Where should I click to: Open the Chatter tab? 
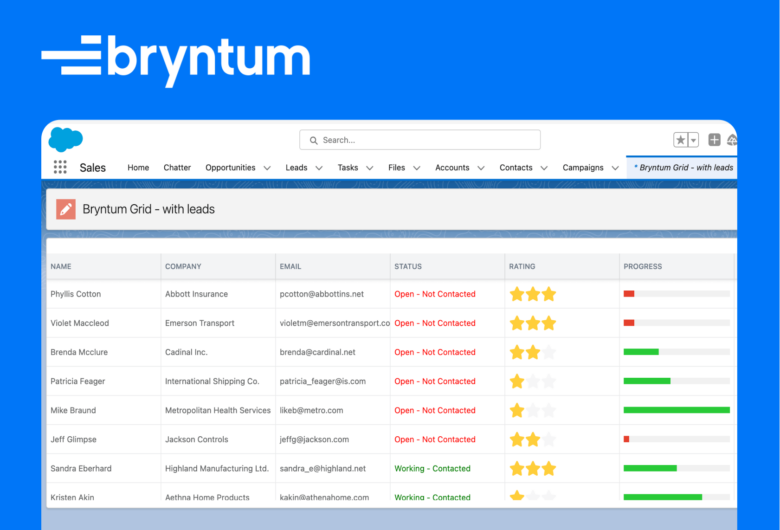click(177, 168)
